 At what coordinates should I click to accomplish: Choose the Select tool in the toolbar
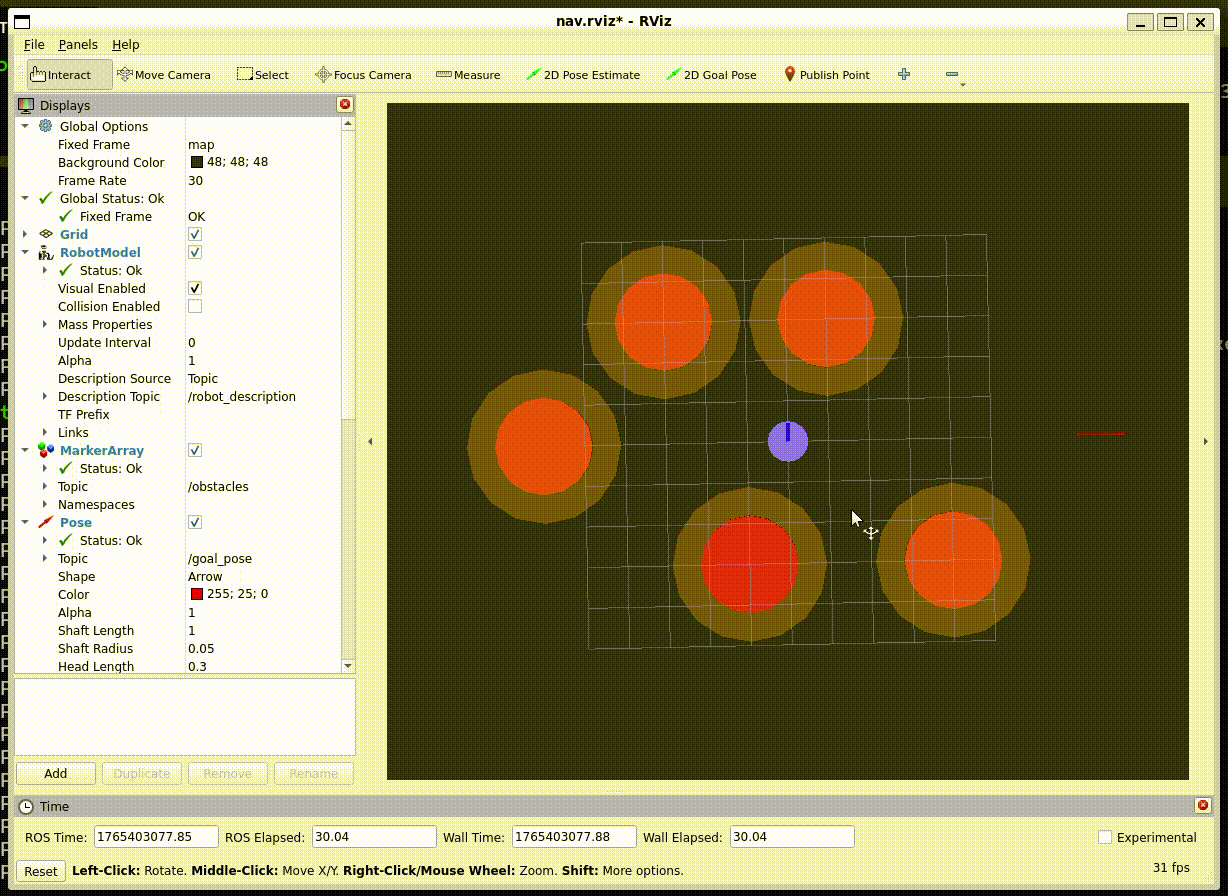tap(262, 74)
